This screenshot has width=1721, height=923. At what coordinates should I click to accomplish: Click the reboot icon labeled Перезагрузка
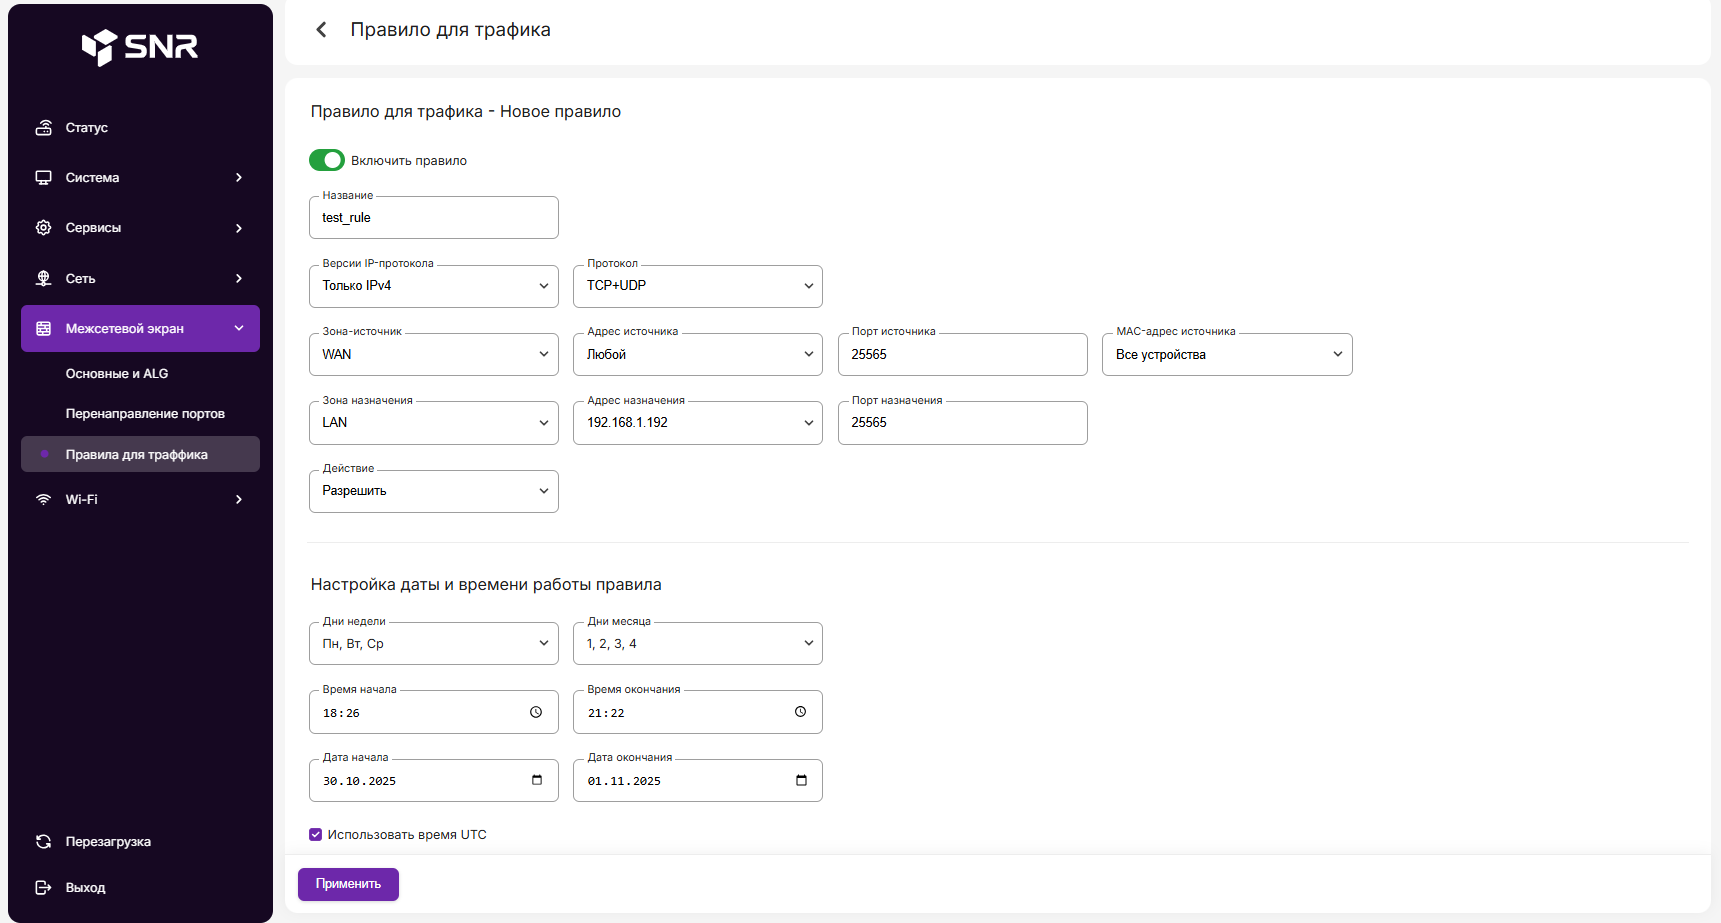(x=44, y=842)
